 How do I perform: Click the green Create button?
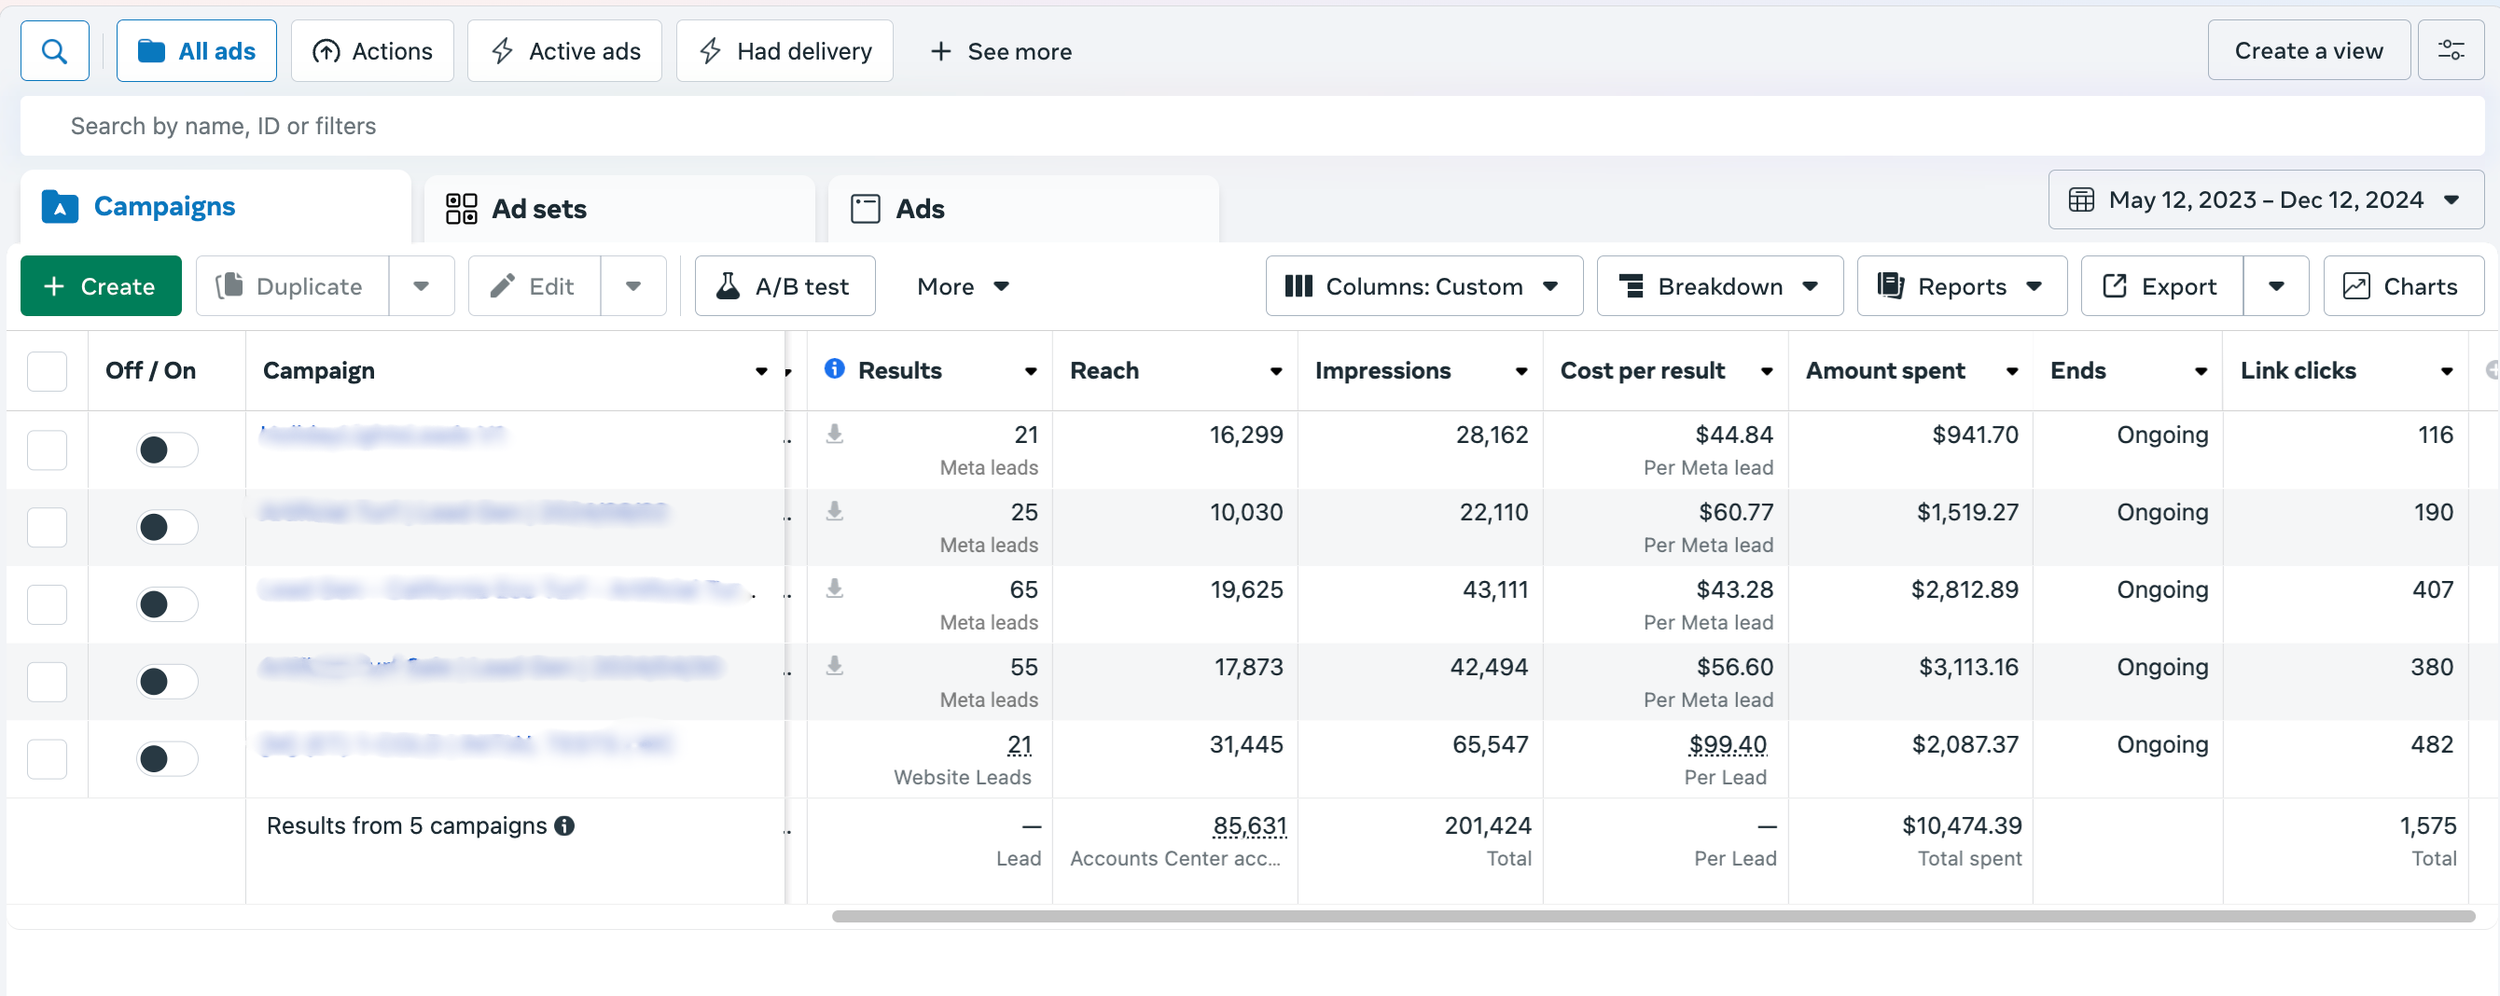pyautogui.click(x=101, y=287)
